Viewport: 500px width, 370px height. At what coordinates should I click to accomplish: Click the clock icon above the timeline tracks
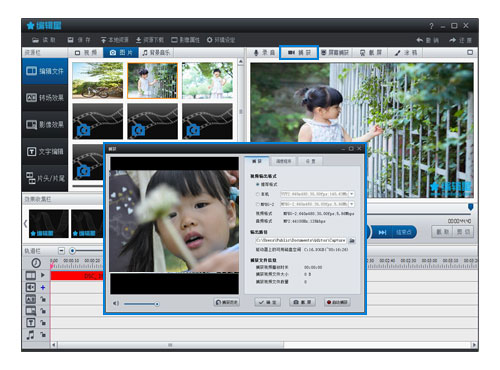(36, 263)
